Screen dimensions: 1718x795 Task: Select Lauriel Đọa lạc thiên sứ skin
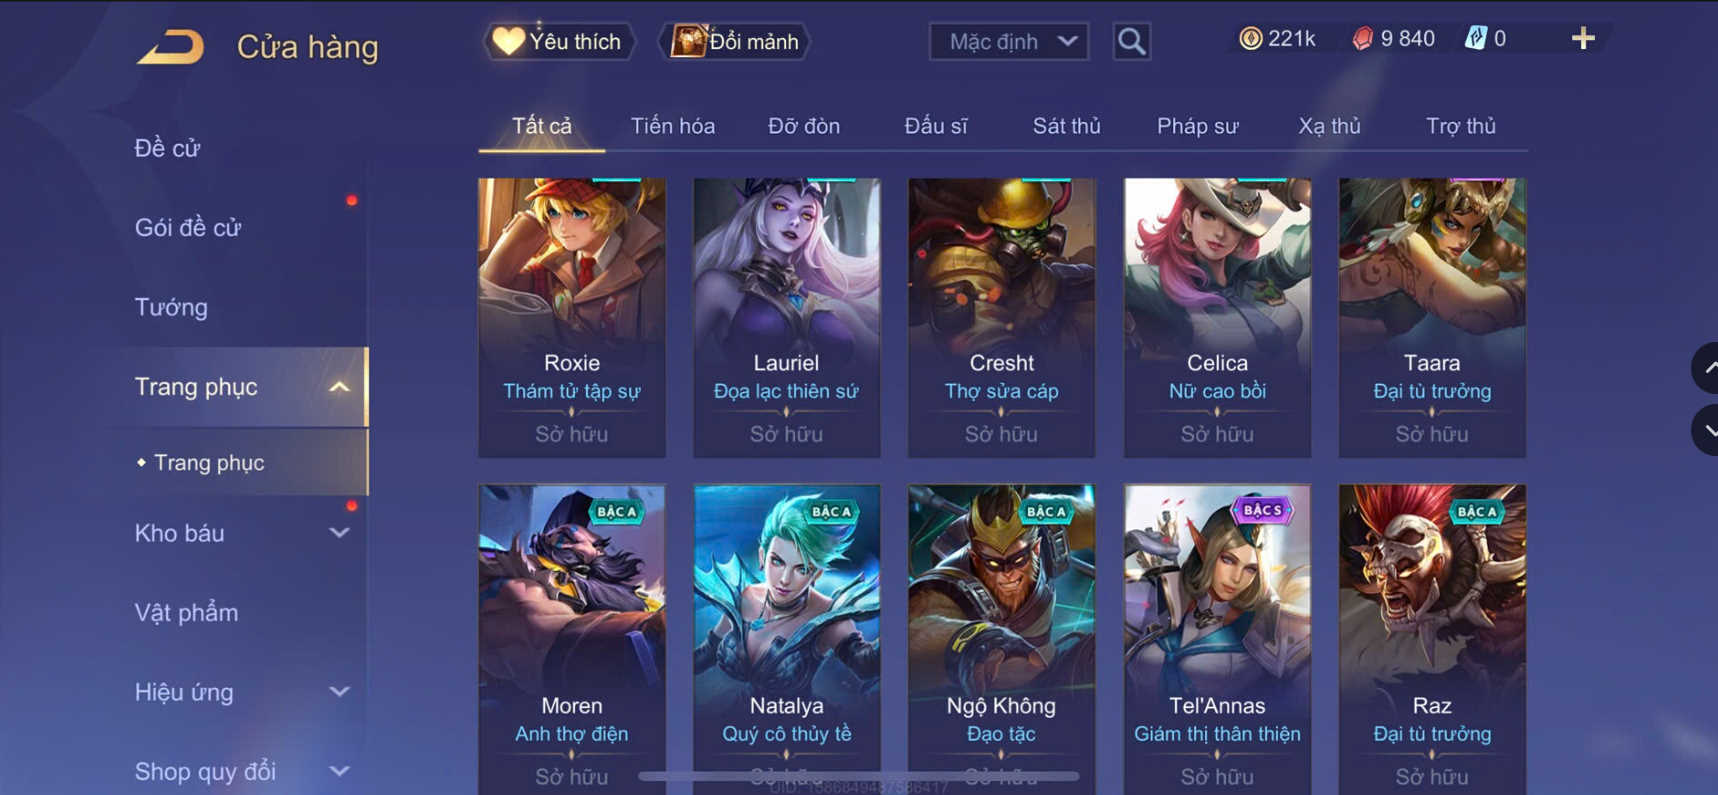(786, 317)
